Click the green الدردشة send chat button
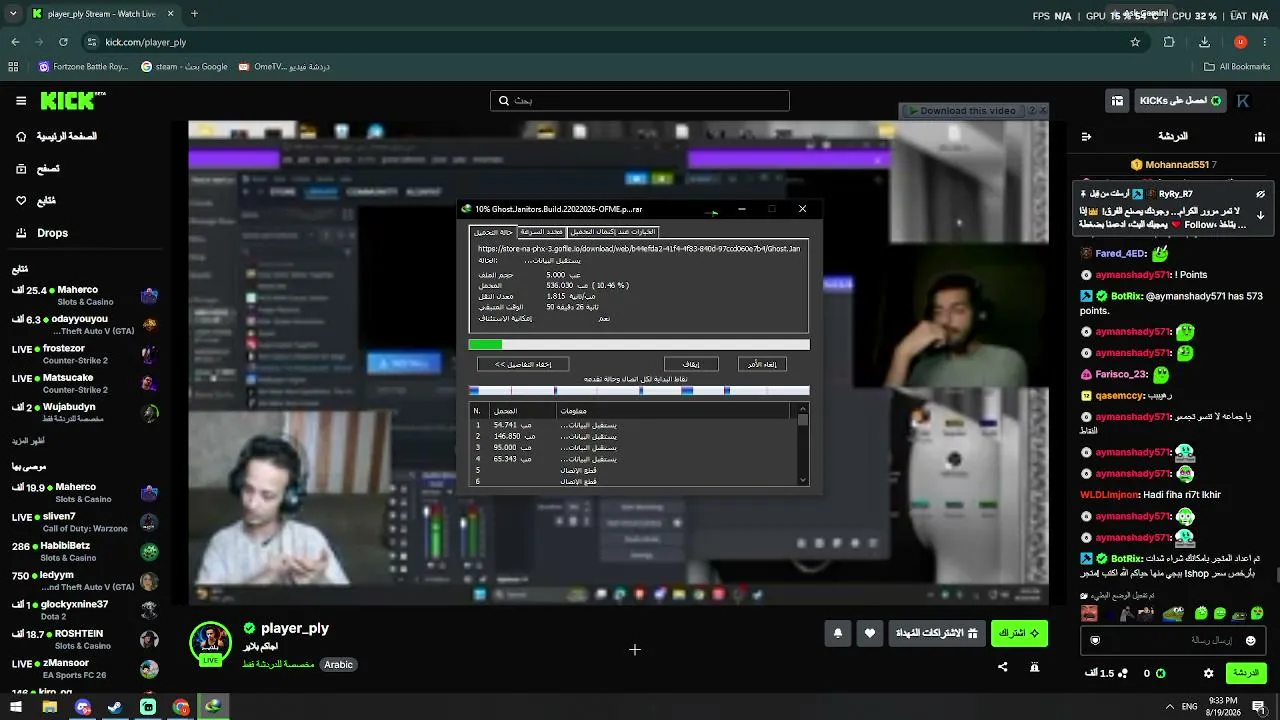Image resolution: width=1280 pixels, height=720 pixels. 1246,673
